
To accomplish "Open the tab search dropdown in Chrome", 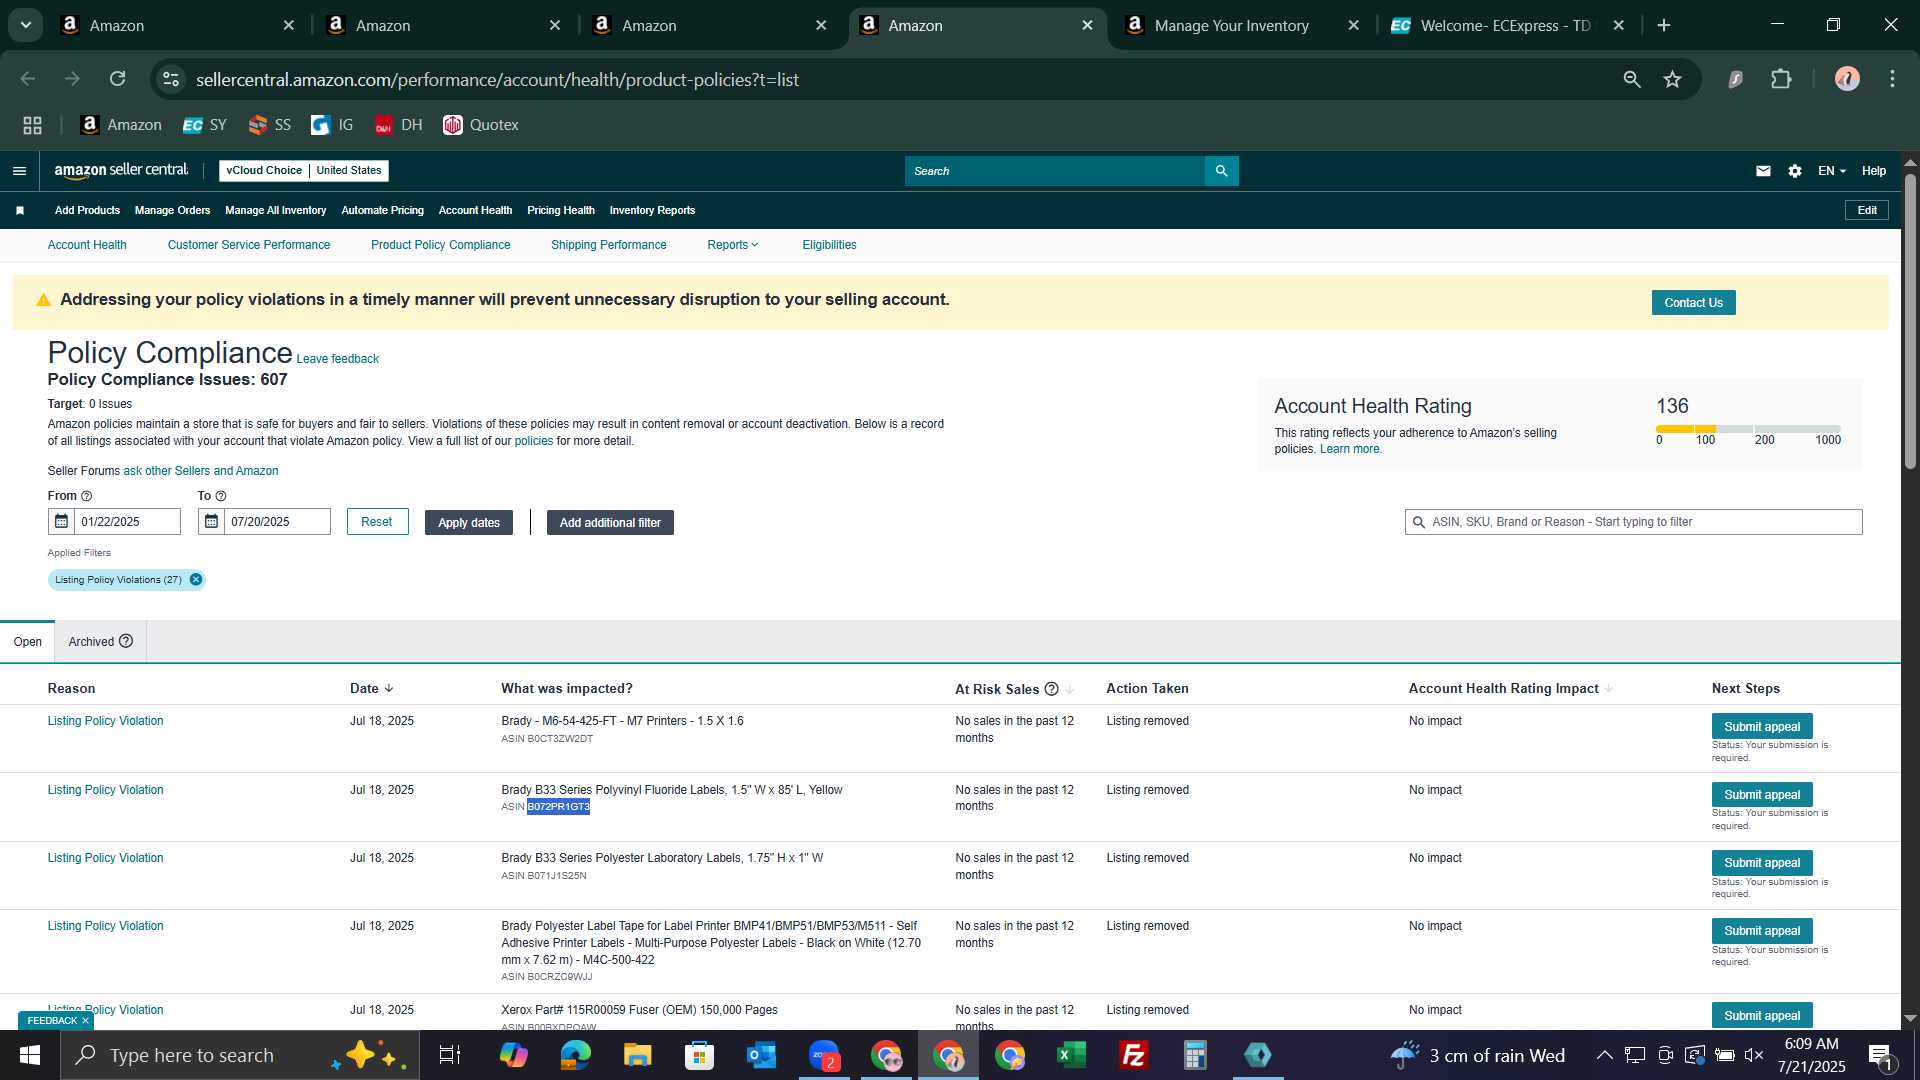I will 26,25.
